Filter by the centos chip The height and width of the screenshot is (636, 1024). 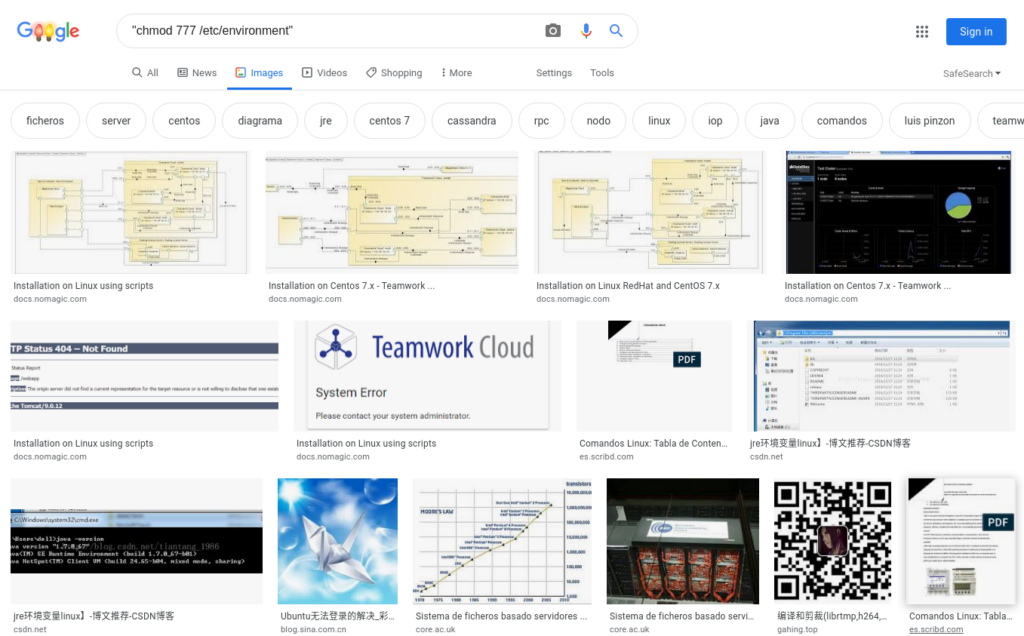pyautogui.click(x=184, y=121)
